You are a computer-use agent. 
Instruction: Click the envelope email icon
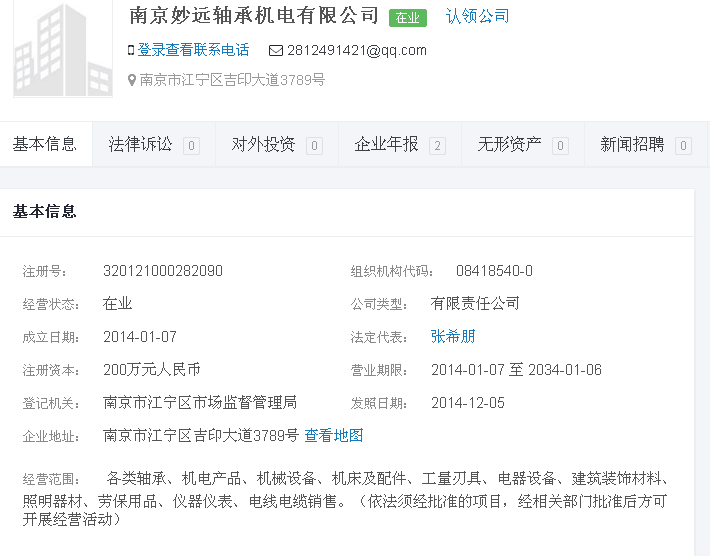coord(276,50)
